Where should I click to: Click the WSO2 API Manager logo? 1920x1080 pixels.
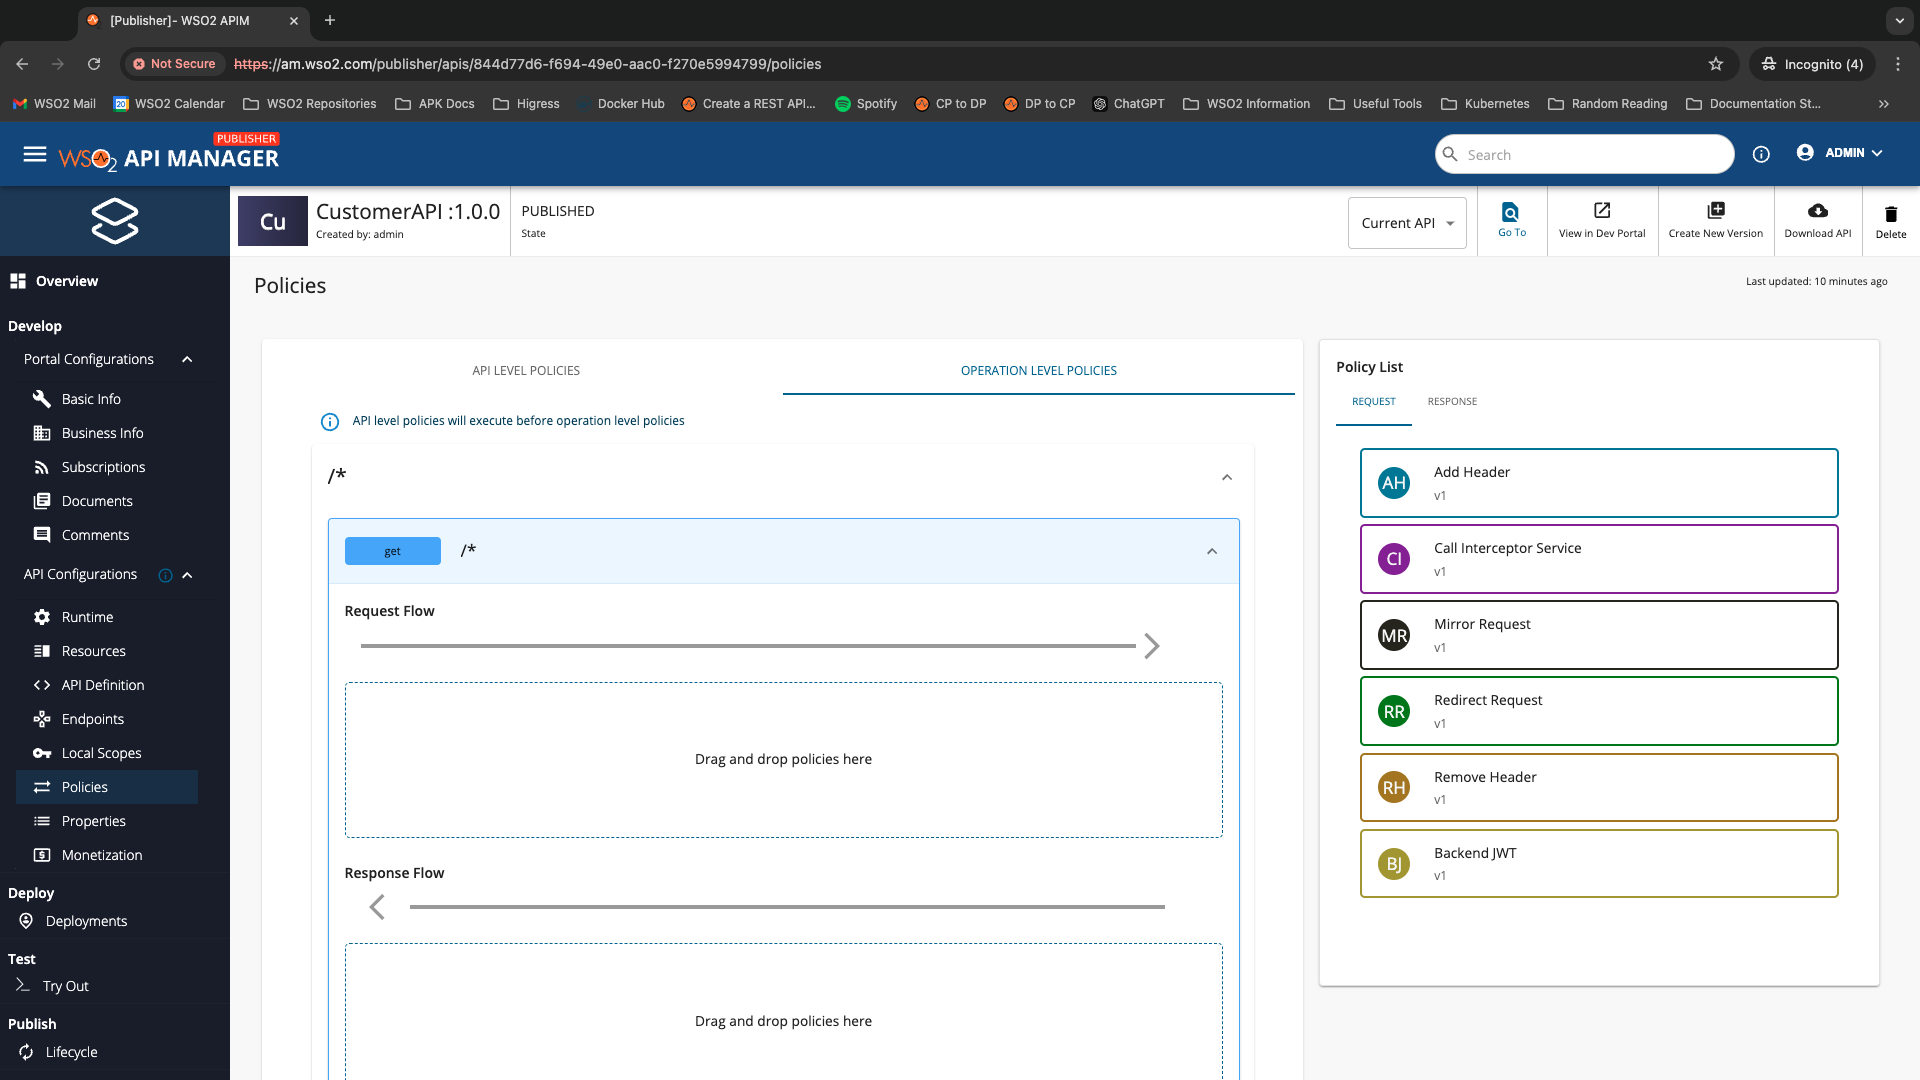pos(169,153)
